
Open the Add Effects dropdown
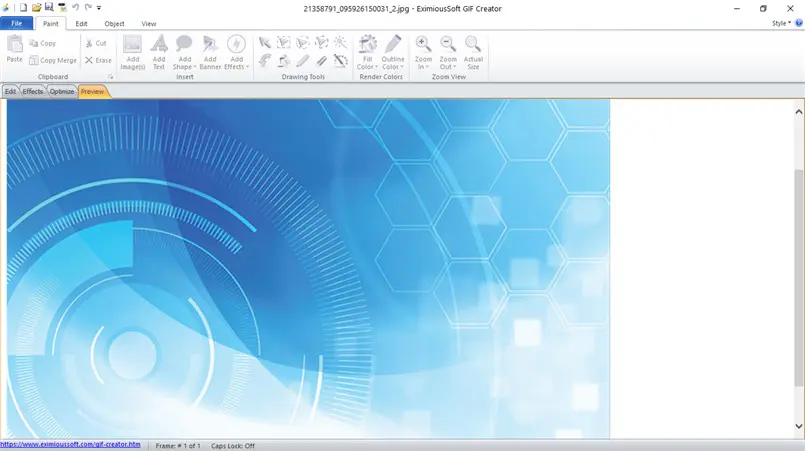[237, 52]
